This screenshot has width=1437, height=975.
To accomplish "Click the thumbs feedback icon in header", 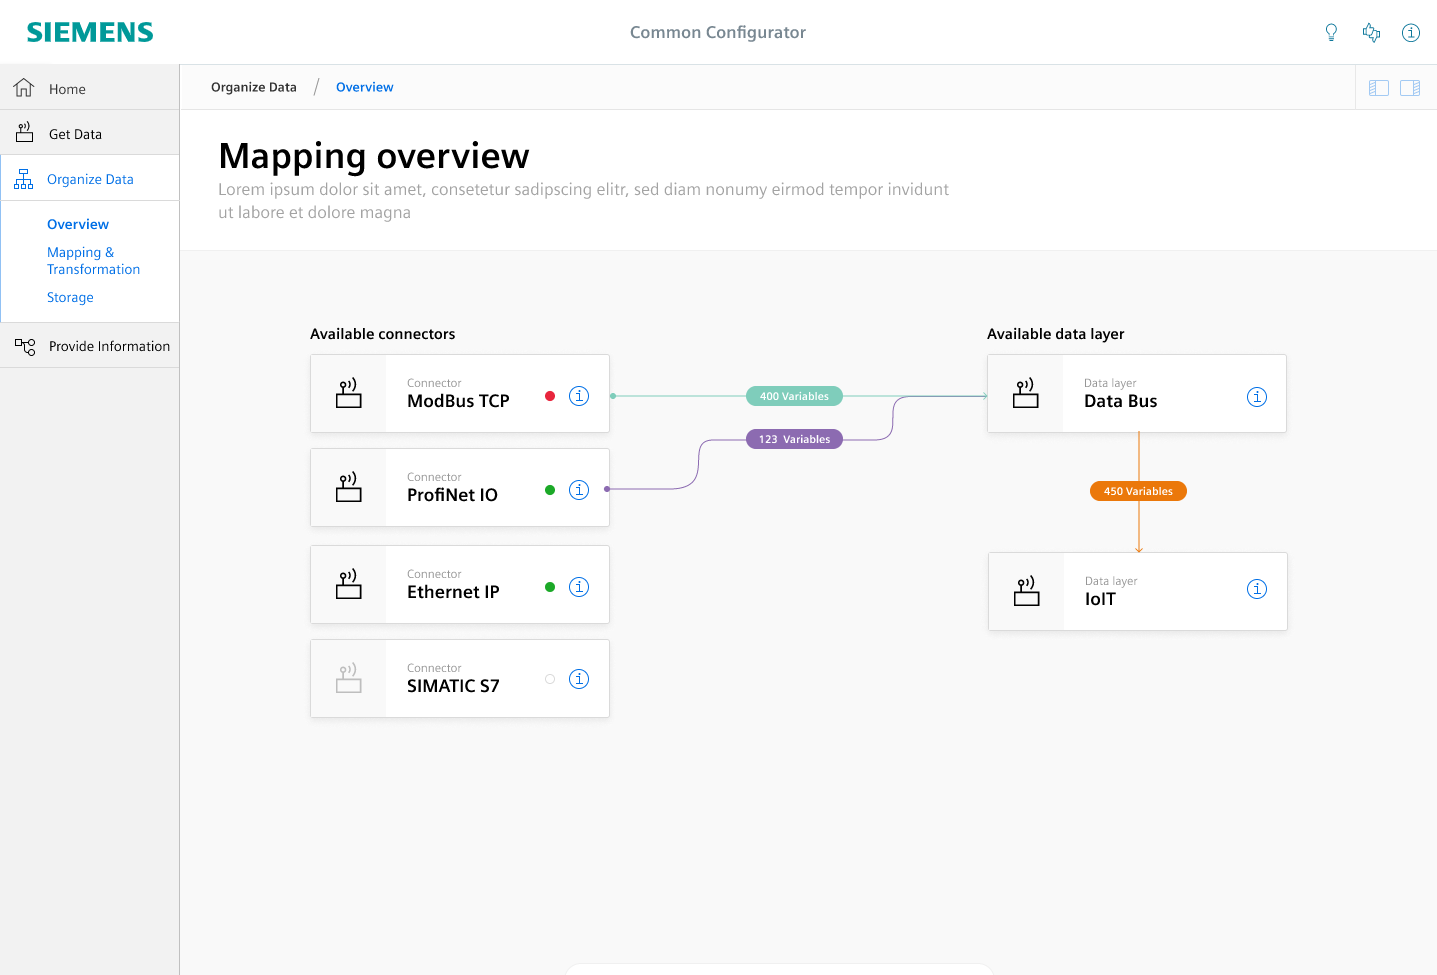I will pos(1371,33).
